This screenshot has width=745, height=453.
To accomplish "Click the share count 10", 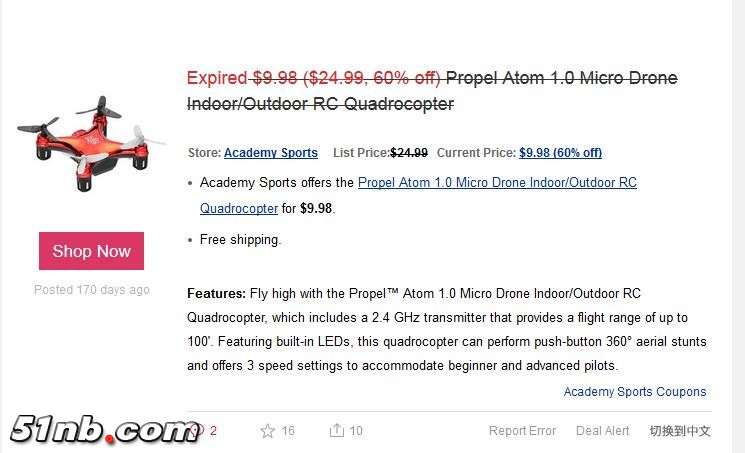I will coord(356,431).
